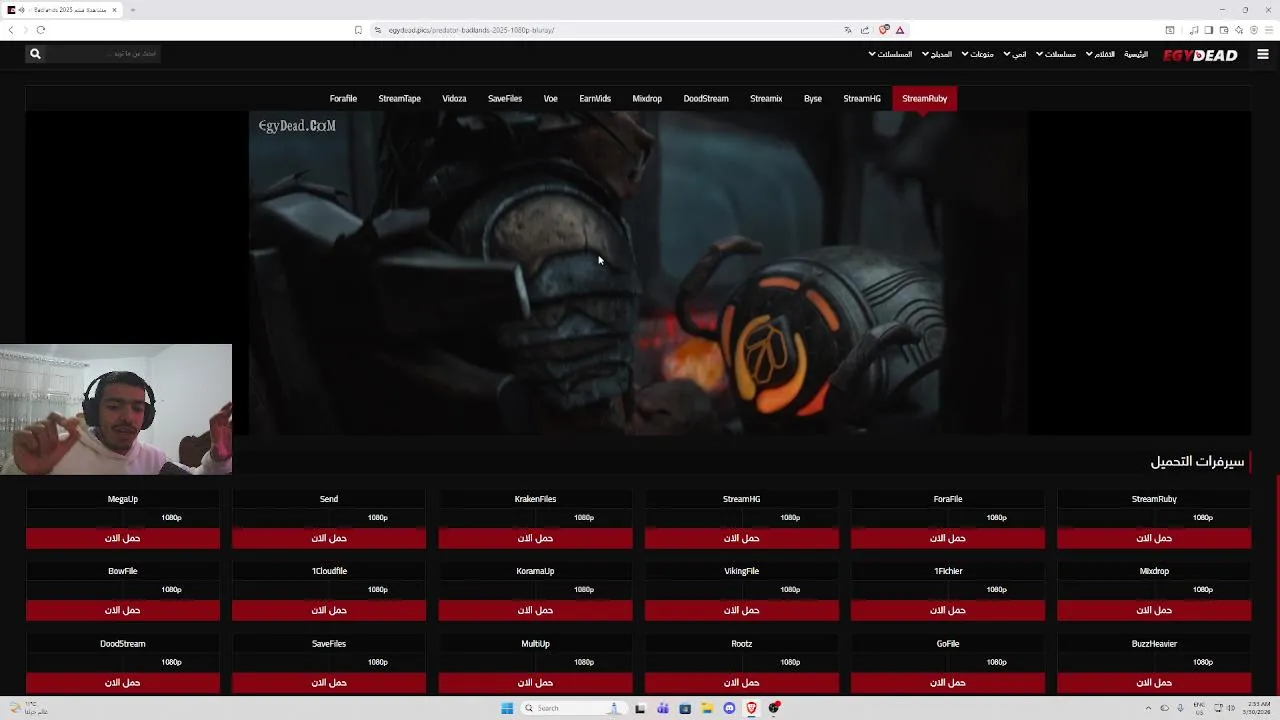Open the Brave wallet icon
The height and width of the screenshot is (720, 1280).
coord(1223,30)
